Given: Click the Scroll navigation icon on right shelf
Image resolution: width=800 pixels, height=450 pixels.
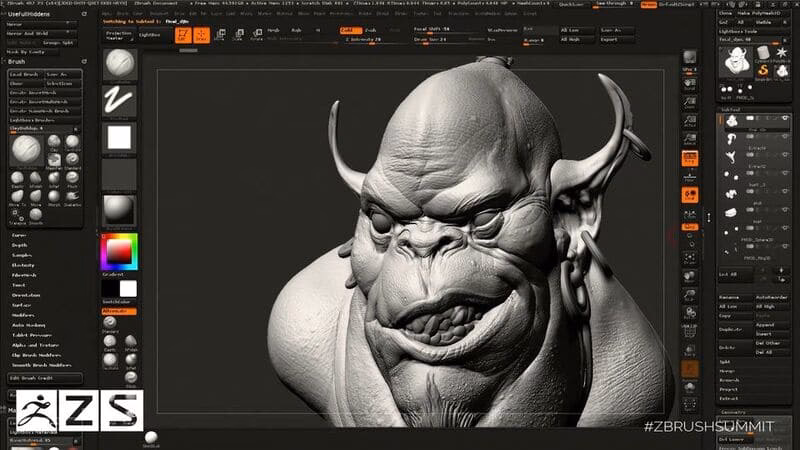Looking at the screenshot, I should tap(690, 84).
